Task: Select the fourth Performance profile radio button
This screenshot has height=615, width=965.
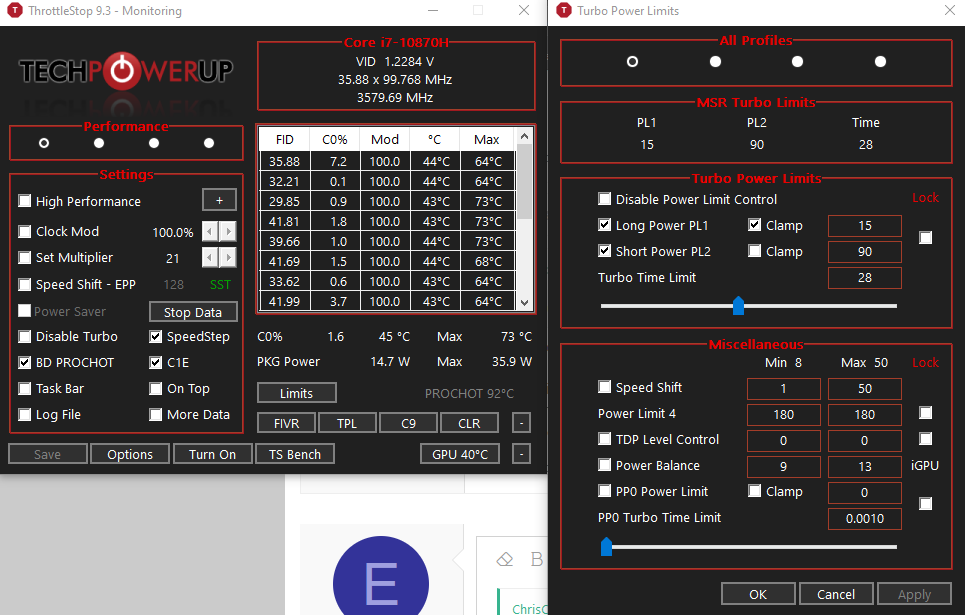Action: coord(209,143)
